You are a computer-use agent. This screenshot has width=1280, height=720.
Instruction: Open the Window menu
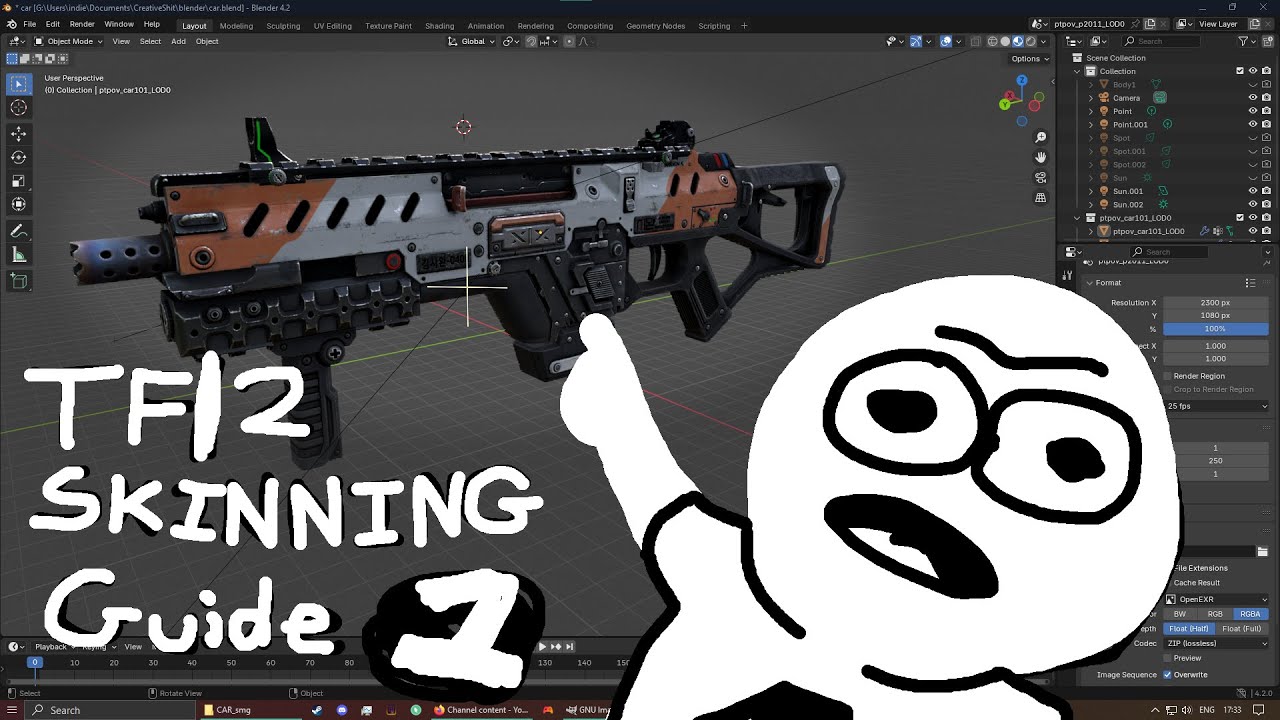point(119,24)
